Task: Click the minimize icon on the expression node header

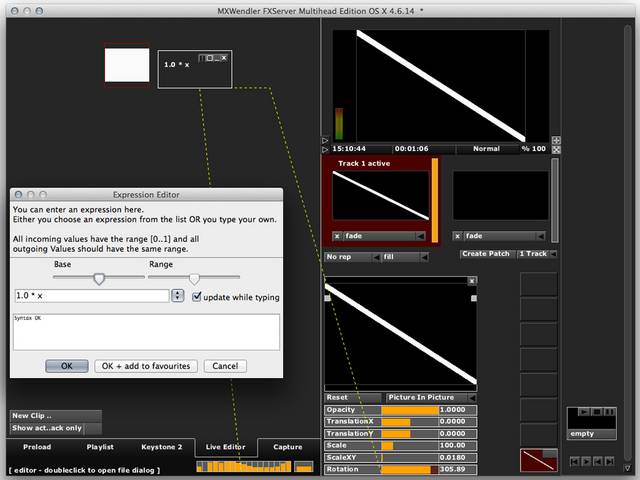Action: (x=217, y=58)
